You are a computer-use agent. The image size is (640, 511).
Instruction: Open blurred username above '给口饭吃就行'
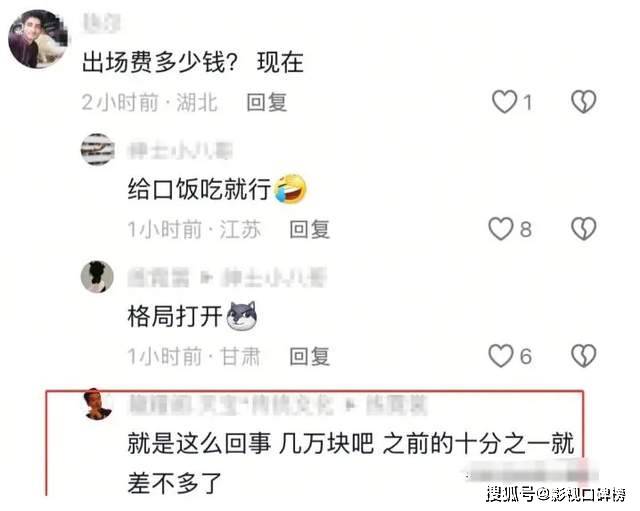(x=180, y=151)
